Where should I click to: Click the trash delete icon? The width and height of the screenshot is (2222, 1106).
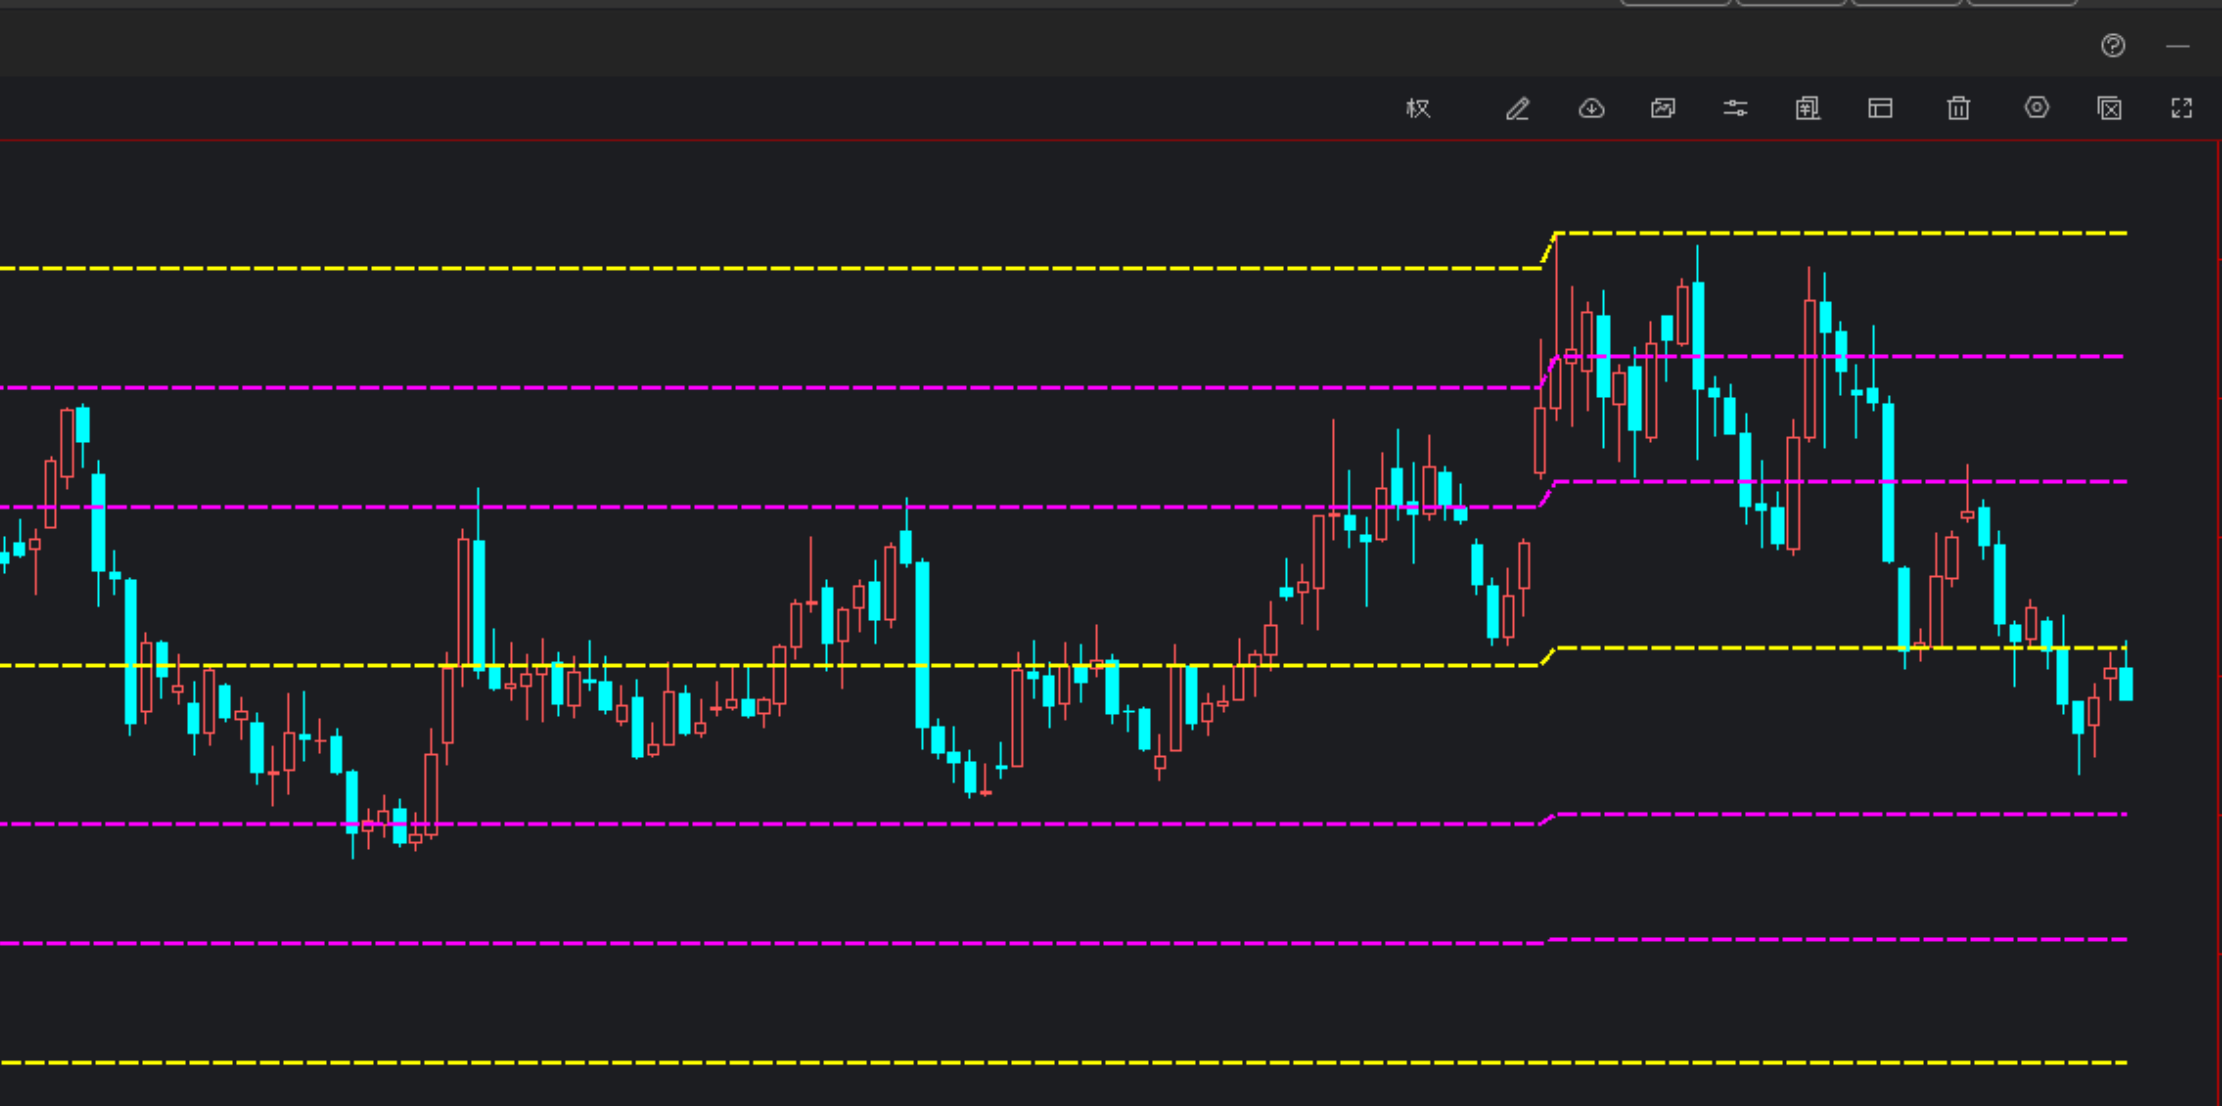tap(1958, 108)
